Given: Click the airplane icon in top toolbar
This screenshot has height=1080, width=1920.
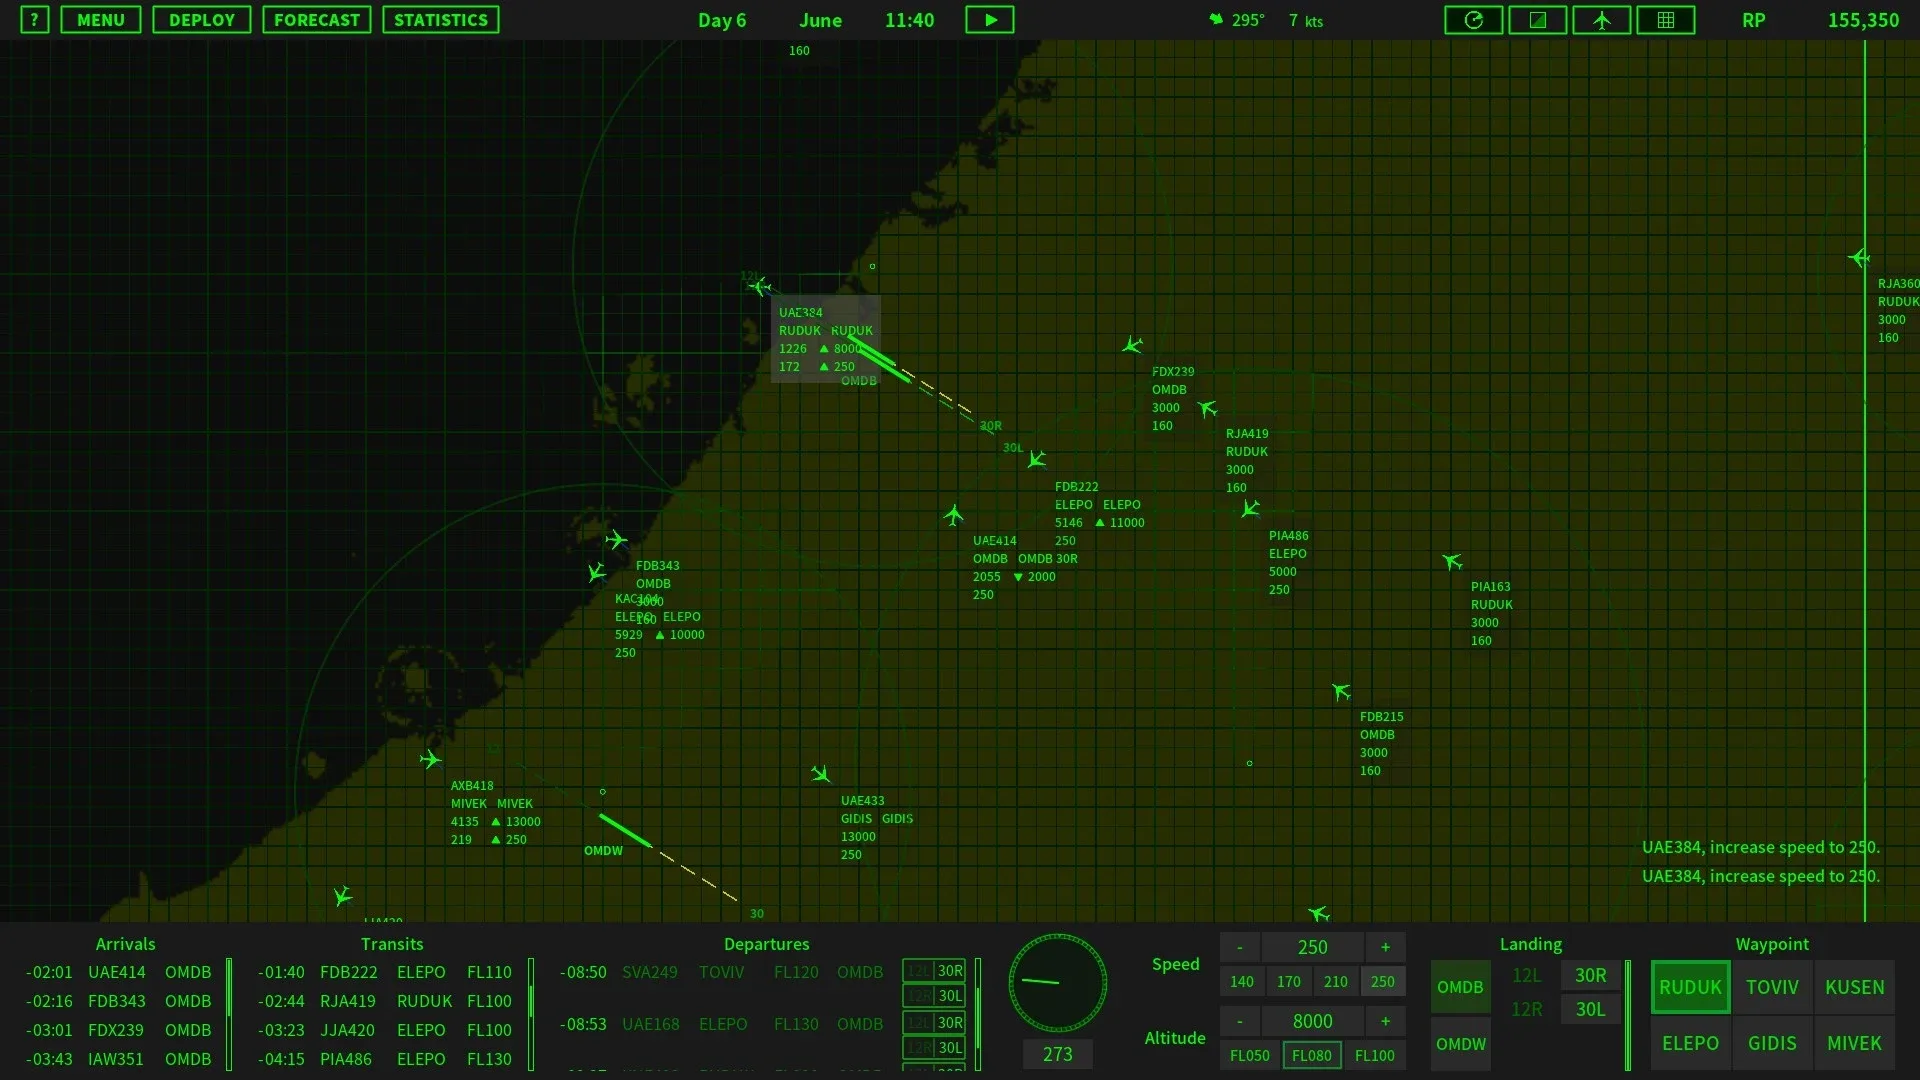Looking at the screenshot, I should 1601,20.
